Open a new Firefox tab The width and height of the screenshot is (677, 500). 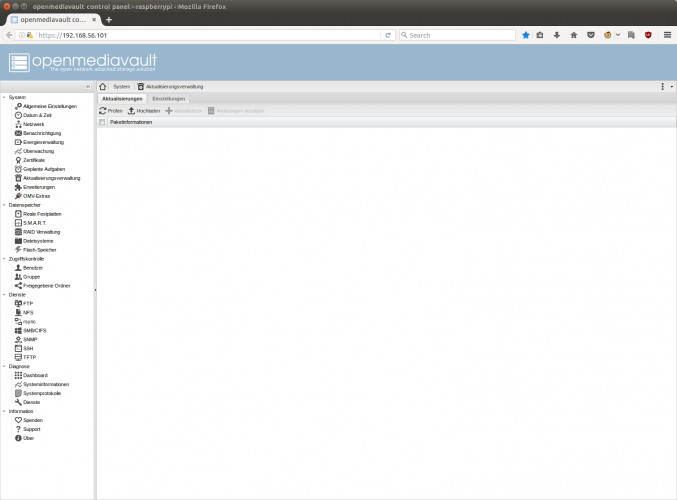pyautogui.click(x=109, y=20)
